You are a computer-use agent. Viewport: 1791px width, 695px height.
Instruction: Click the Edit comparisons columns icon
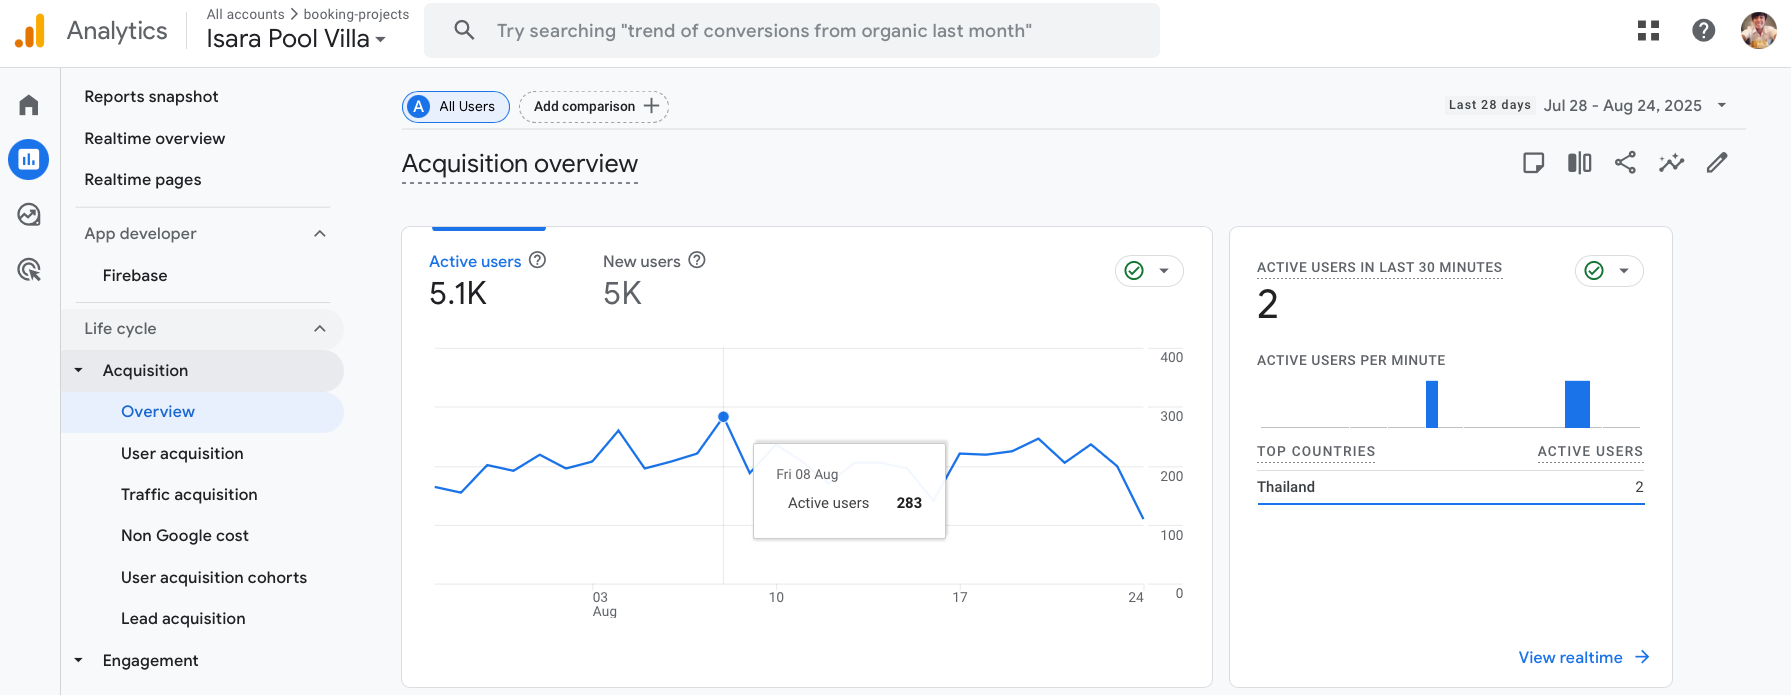(1579, 163)
